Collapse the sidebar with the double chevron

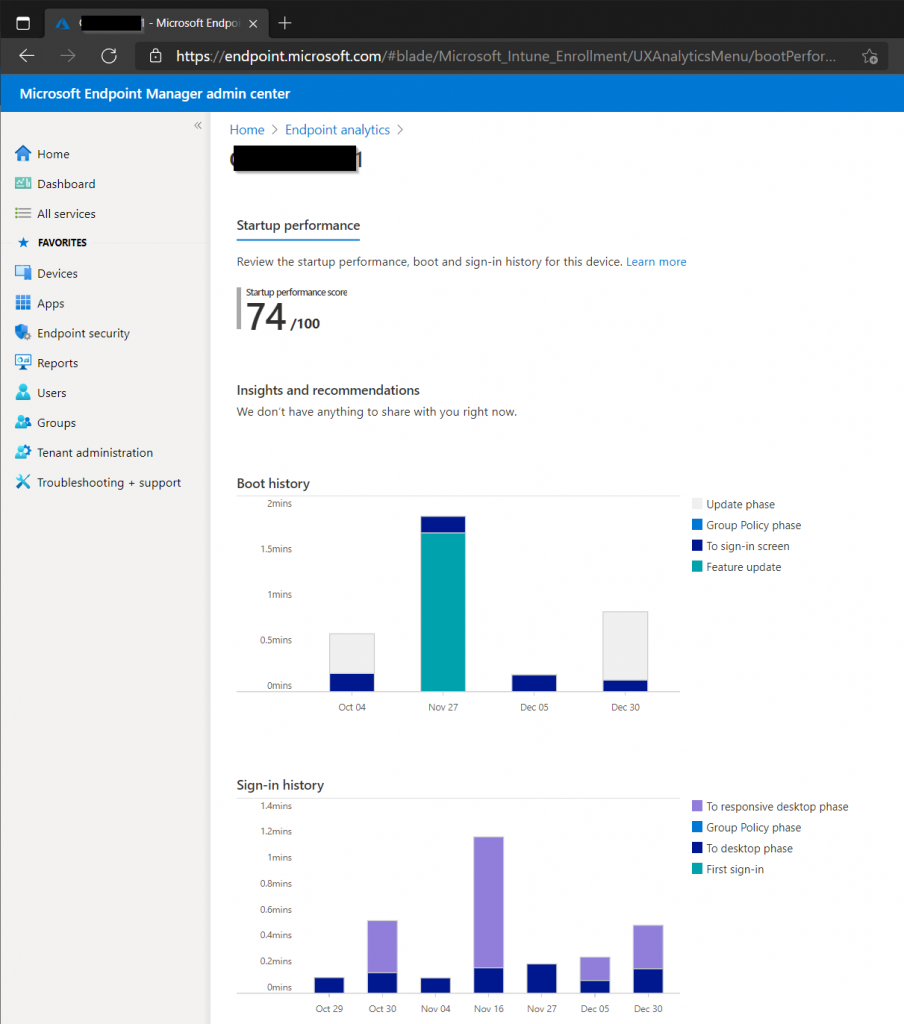(x=198, y=125)
